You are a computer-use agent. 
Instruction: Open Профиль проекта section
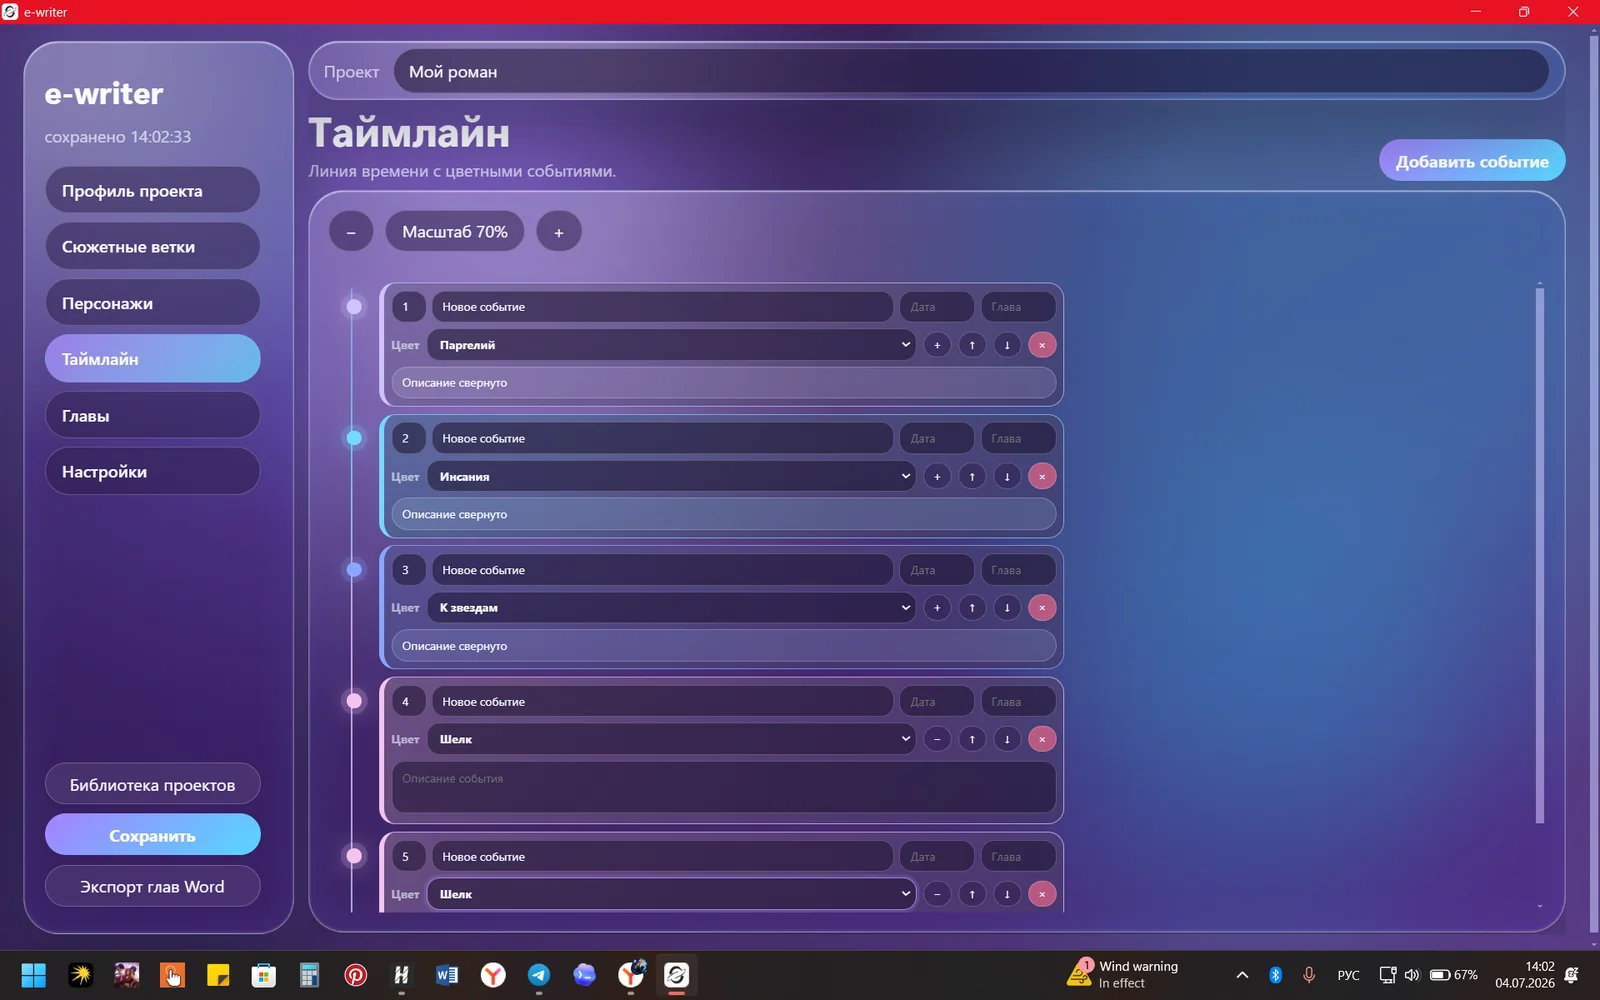[153, 191]
